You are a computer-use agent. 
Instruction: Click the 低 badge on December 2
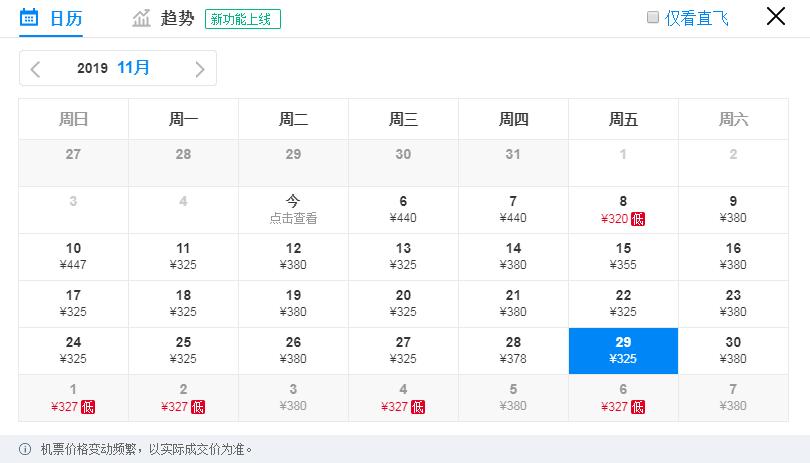coord(197,407)
